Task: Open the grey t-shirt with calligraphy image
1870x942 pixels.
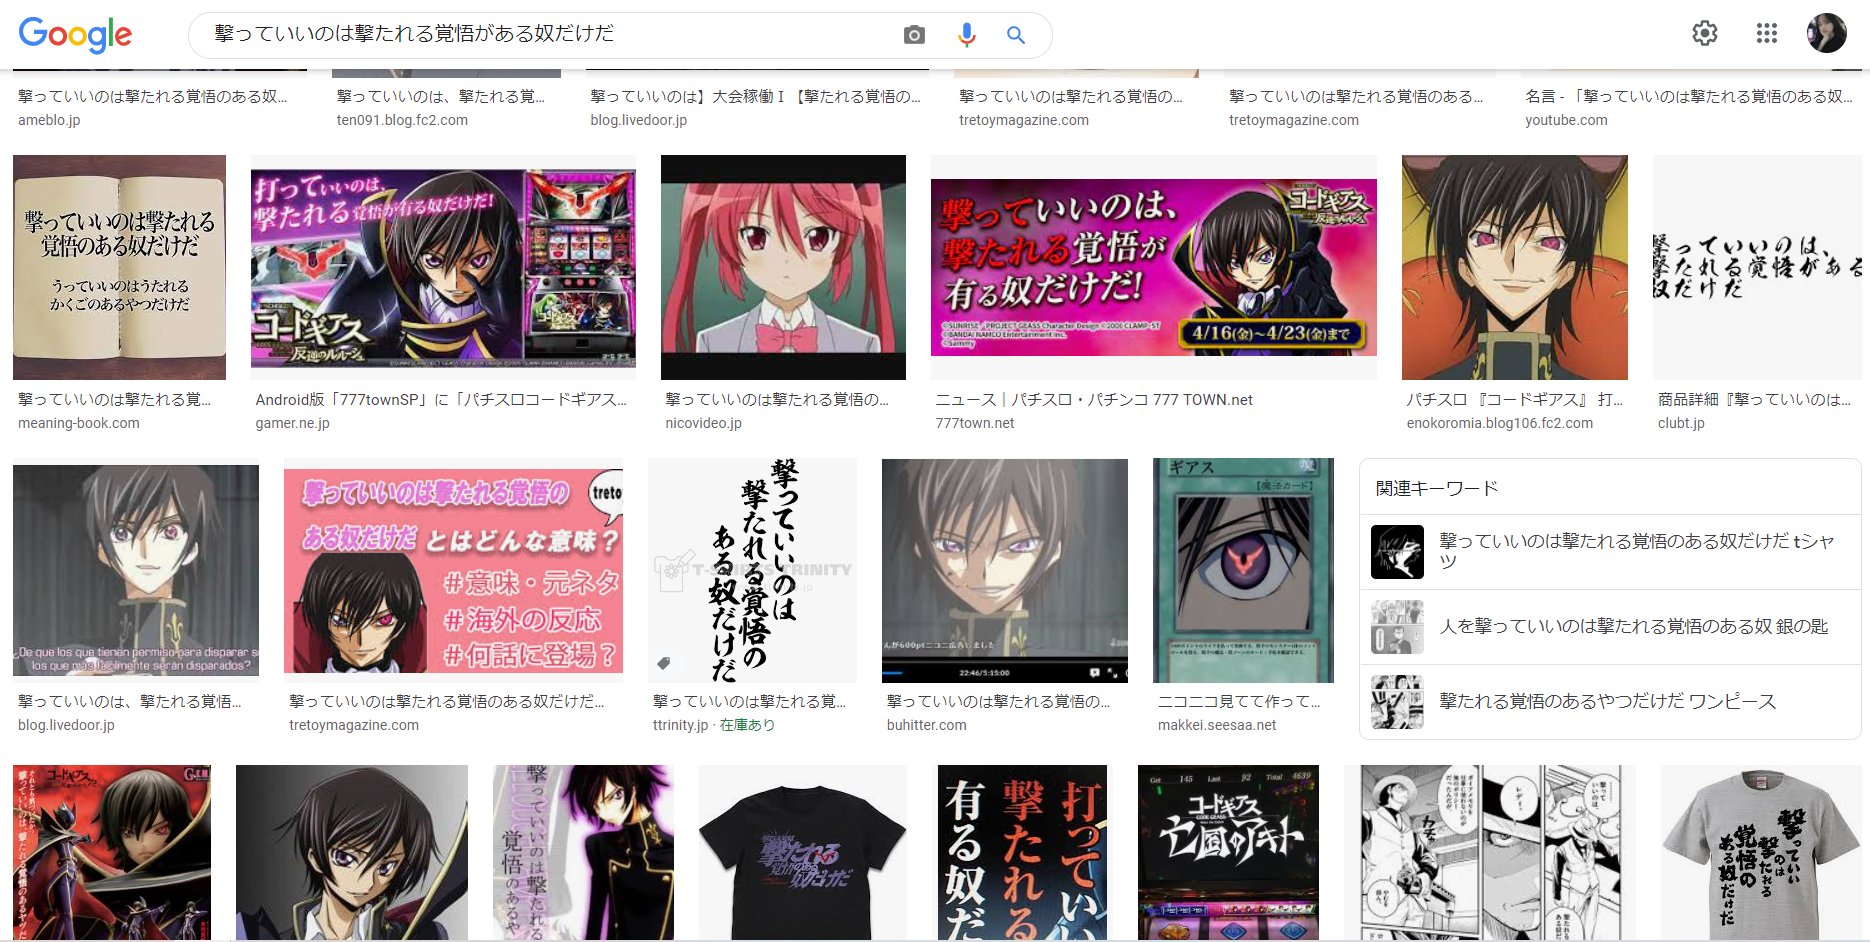Action: (x=1761, y=852)
